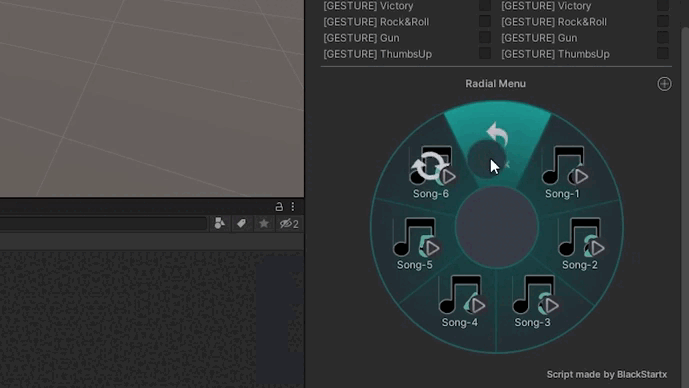Toggle hidden packages eye icon showing 2
The height and width of the screenshot is (388, 689).
click(x=289, y=224)
